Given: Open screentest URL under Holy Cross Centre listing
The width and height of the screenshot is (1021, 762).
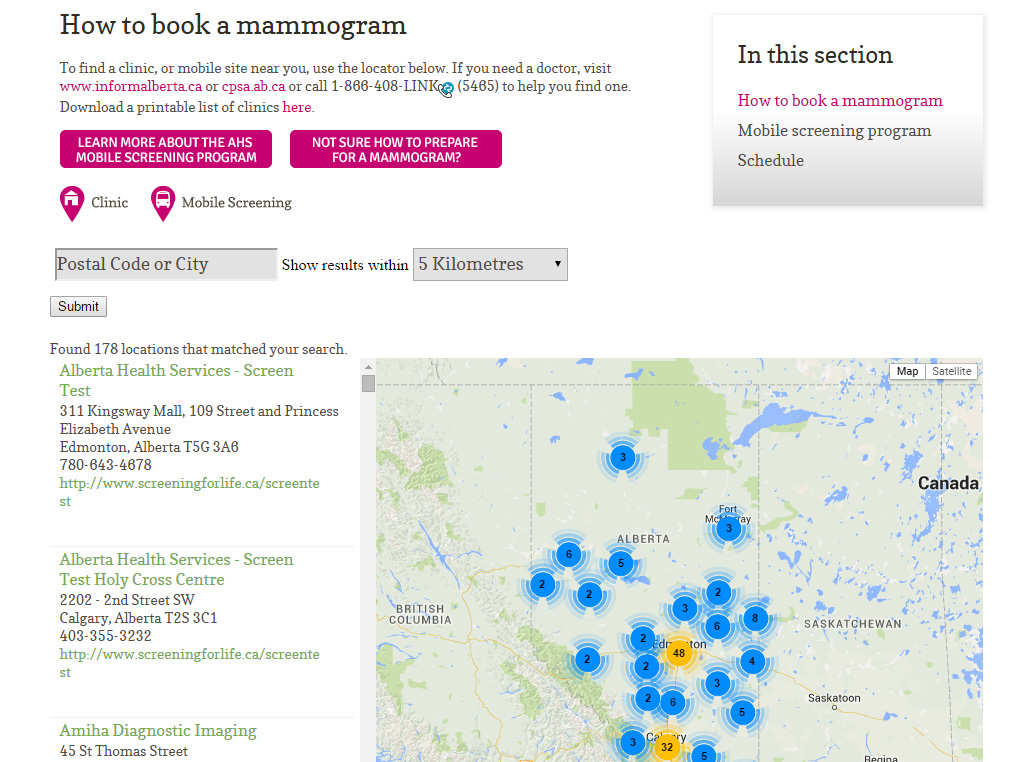Looking at the screenshot, I should (x=189, y=663).
